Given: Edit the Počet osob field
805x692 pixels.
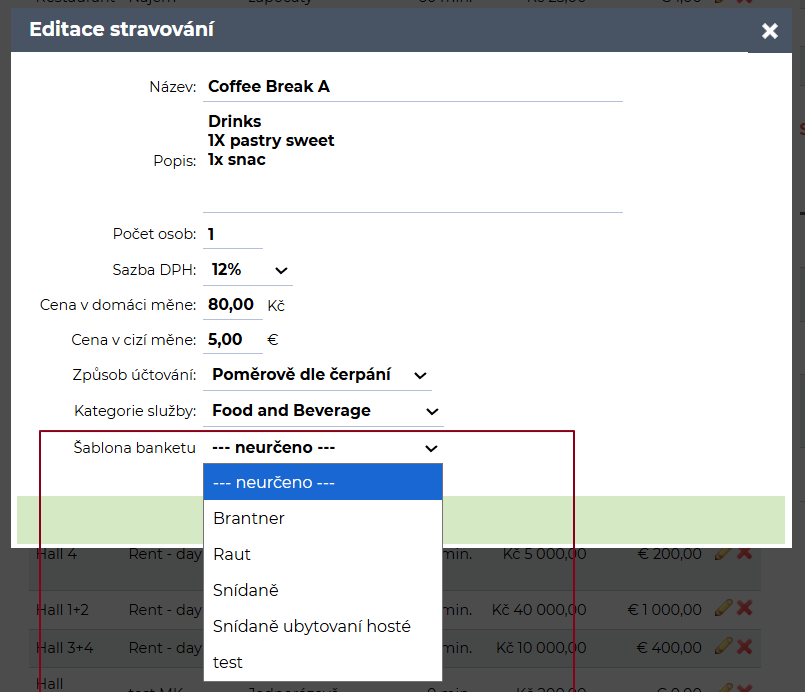Looking at the screenshot, I should (233, 235).
